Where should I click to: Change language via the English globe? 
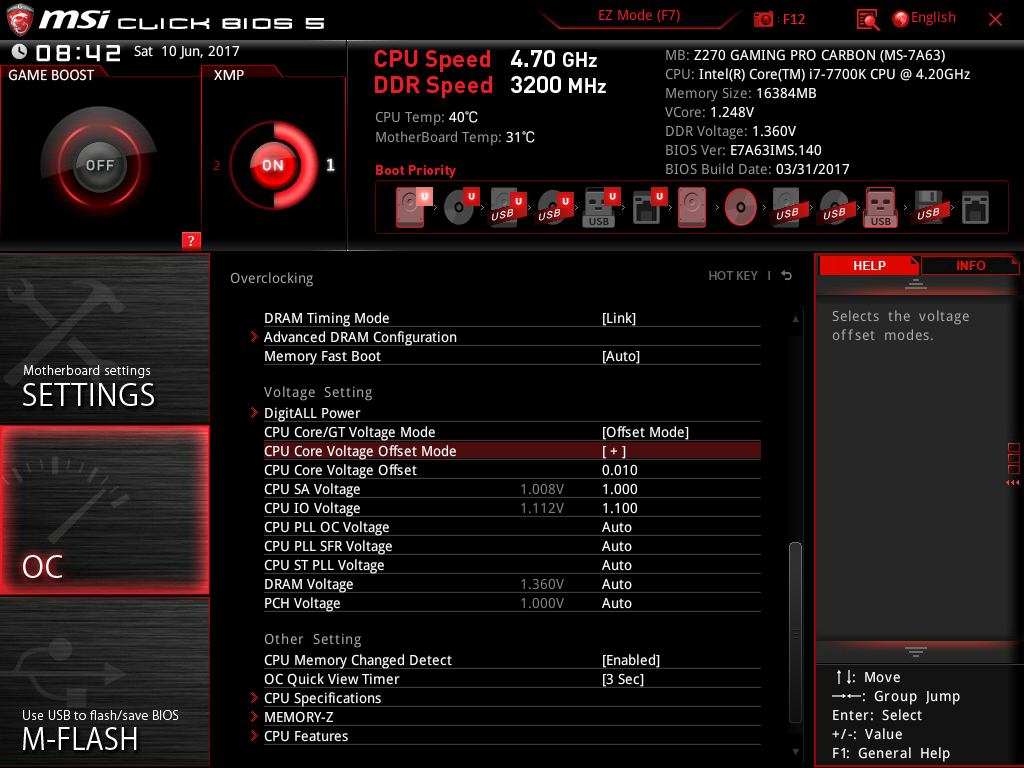924,18
